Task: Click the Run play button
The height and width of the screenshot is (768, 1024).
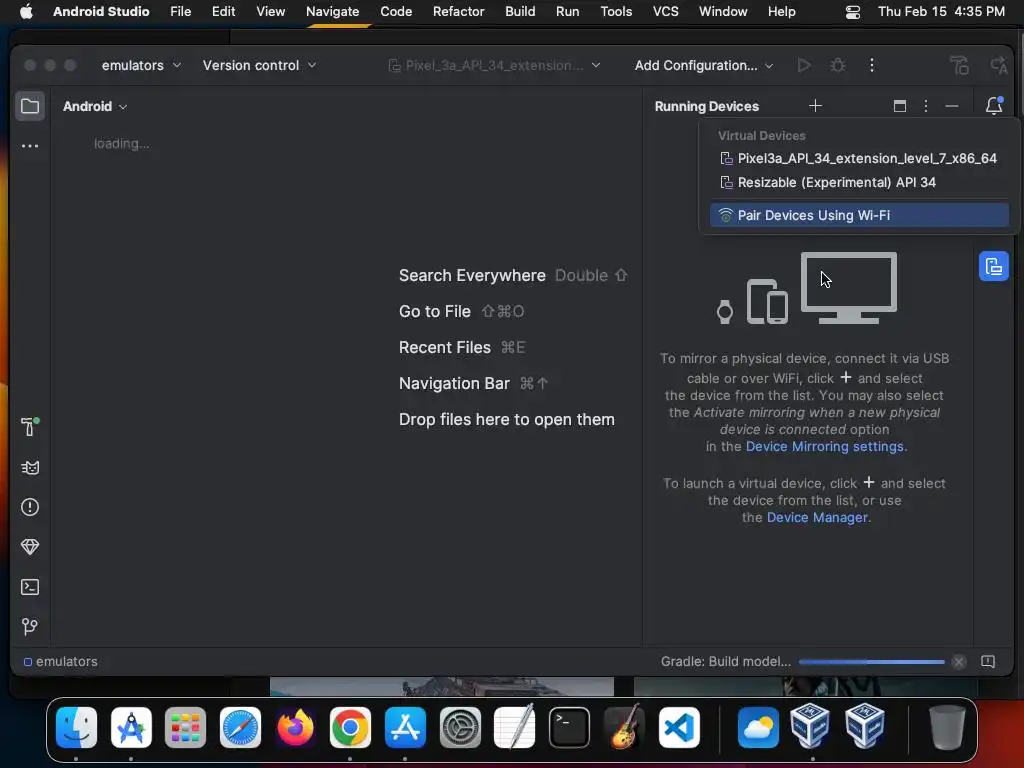Action: tap(804, 65)
